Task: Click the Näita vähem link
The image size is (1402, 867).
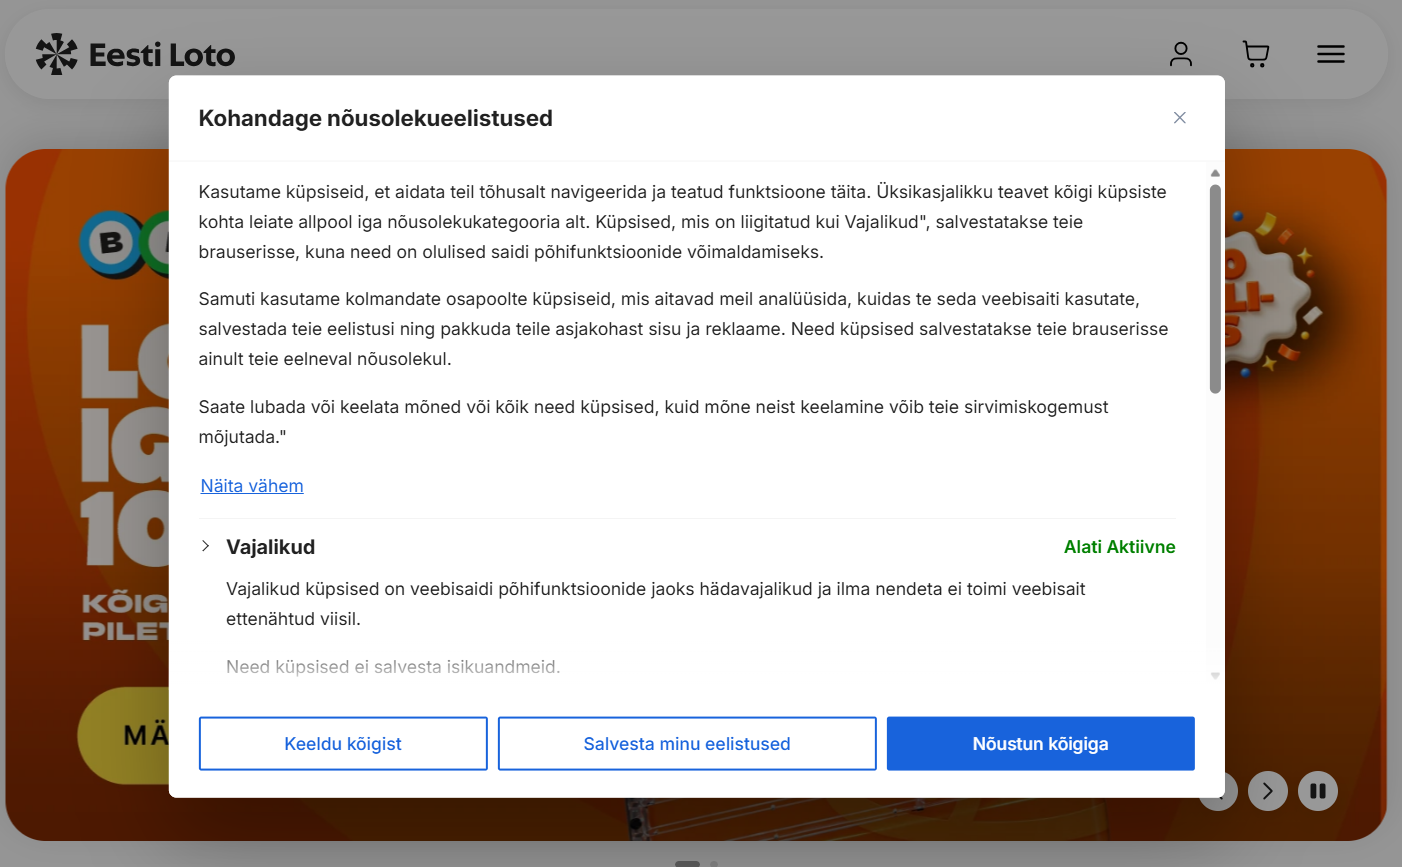Action: [252, 486]
